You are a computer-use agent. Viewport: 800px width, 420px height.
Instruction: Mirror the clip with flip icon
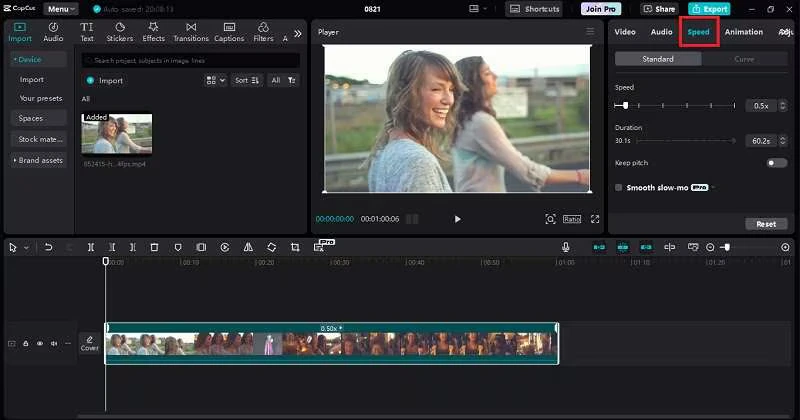pyautogui.click(x=248, y=248)
